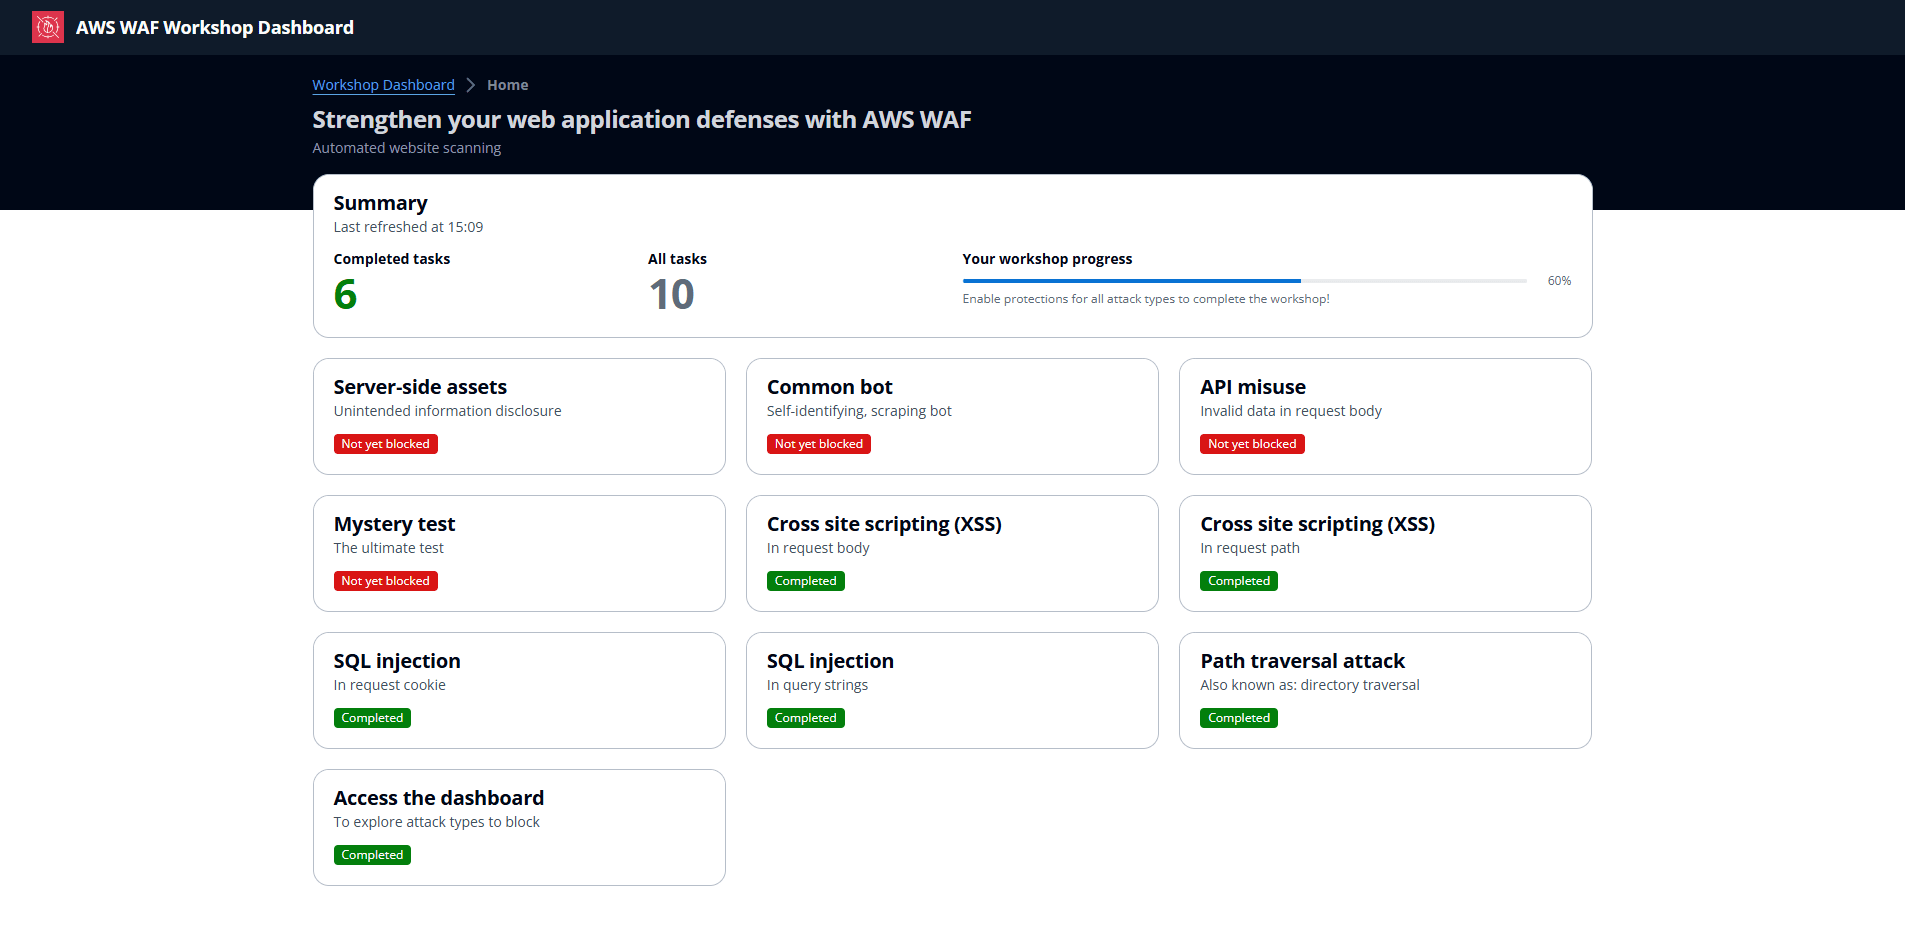Open SQL injection title above In query strings
Image resolution: width=1905 pixels, height=943 pixels.
tap(830, 661)
